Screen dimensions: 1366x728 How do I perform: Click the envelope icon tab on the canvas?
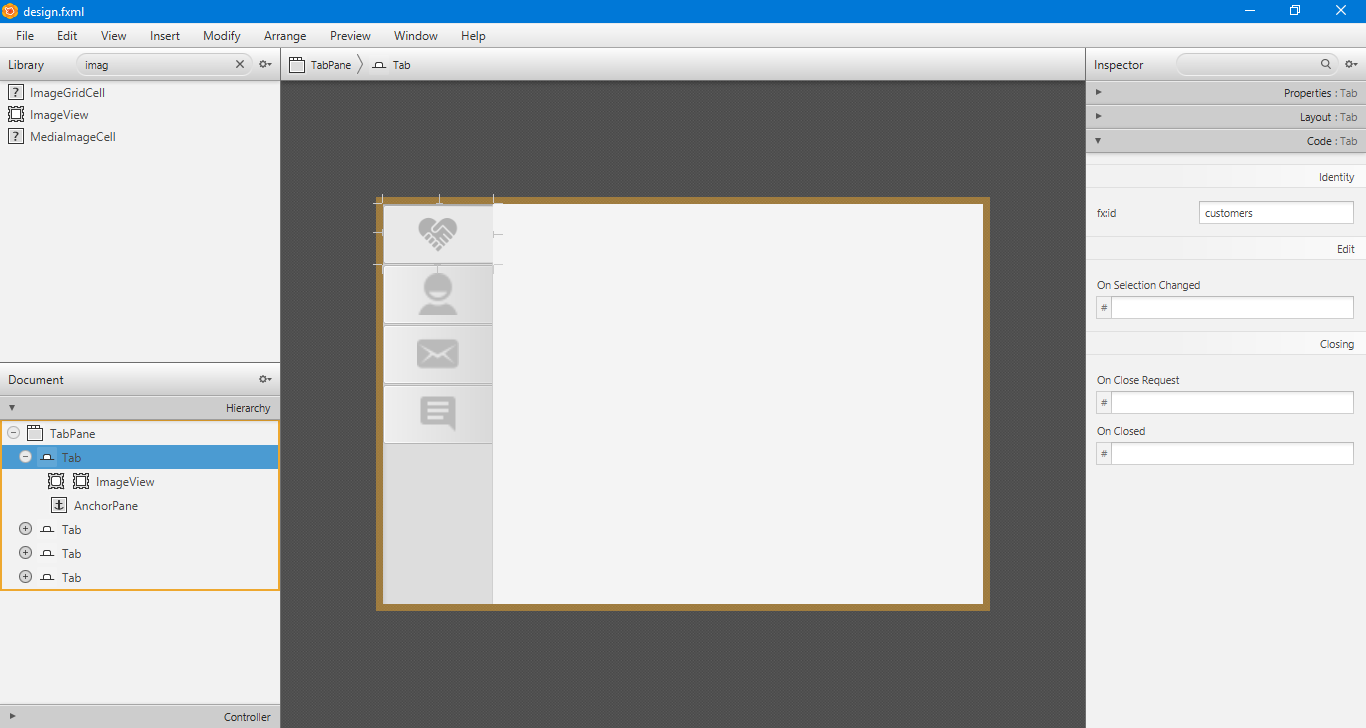[x=437, y=353]
